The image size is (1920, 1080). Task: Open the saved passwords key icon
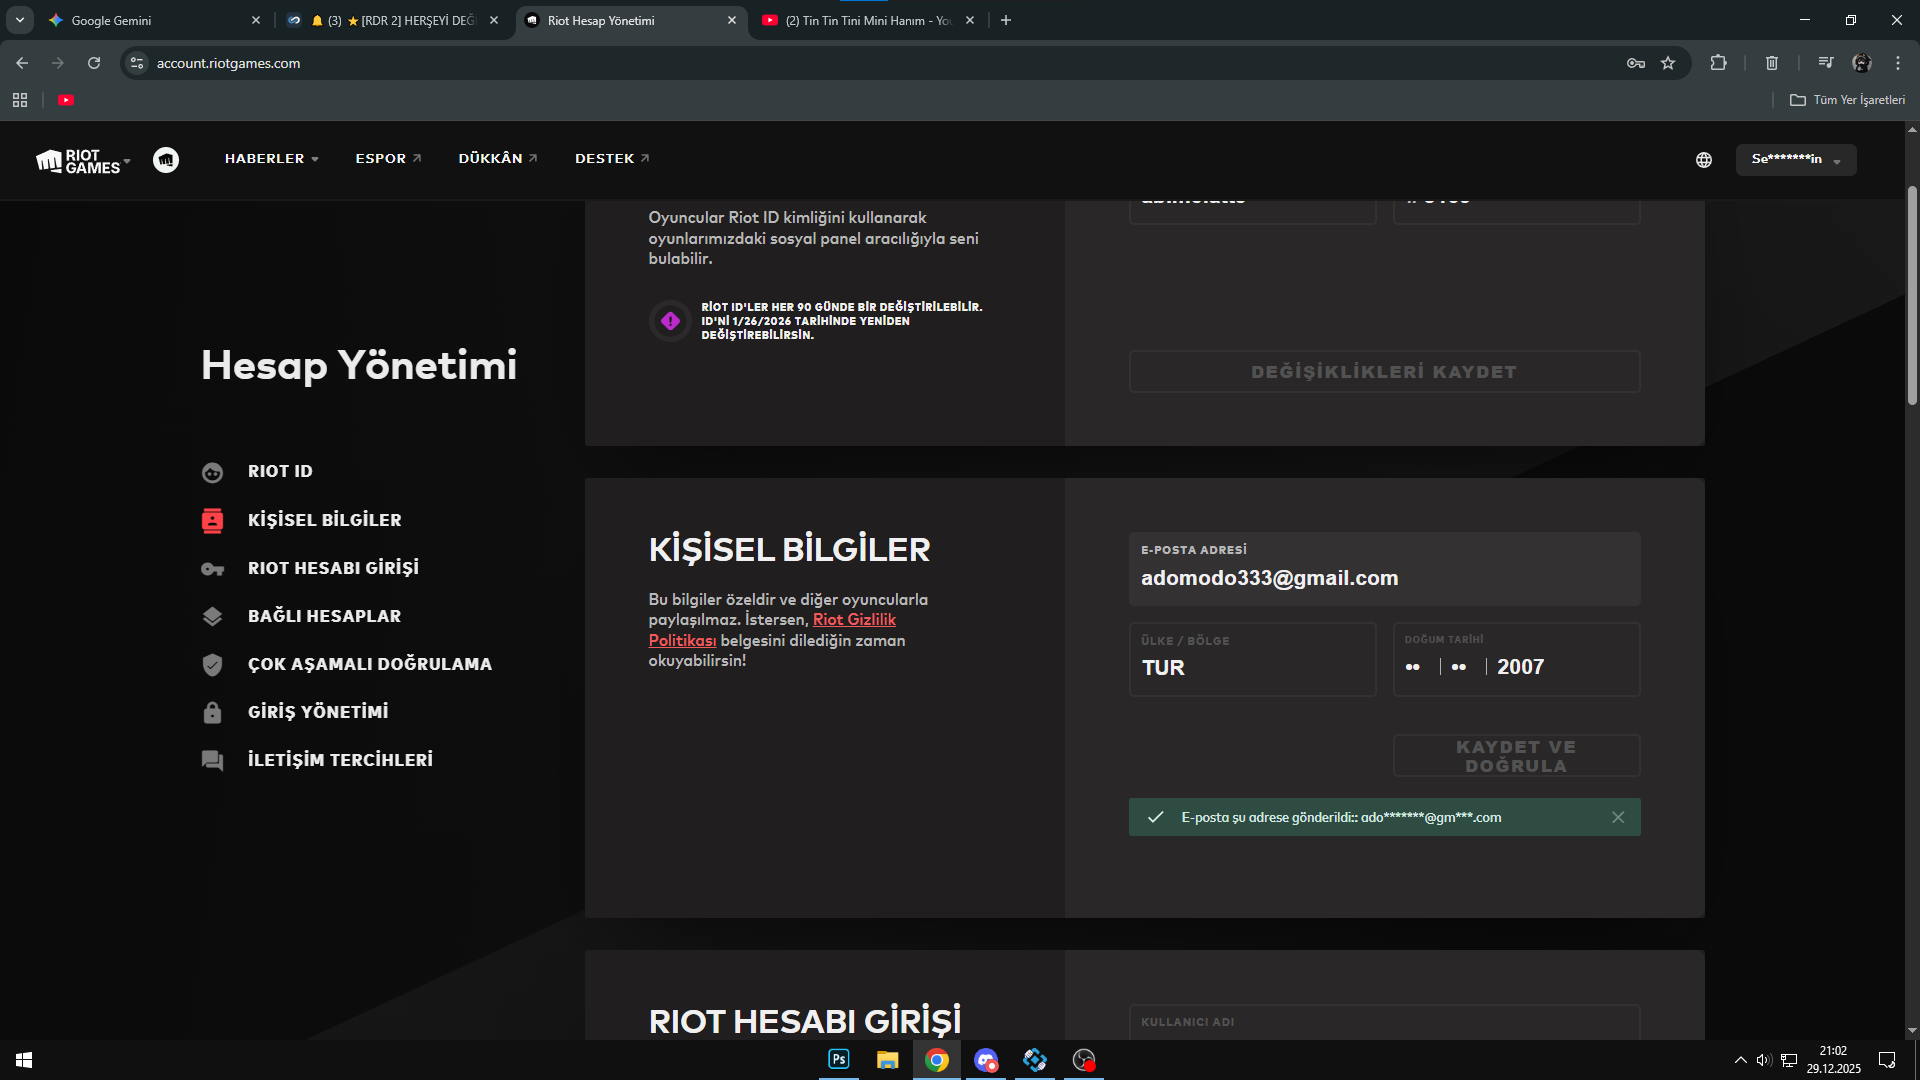point(1636,63)
